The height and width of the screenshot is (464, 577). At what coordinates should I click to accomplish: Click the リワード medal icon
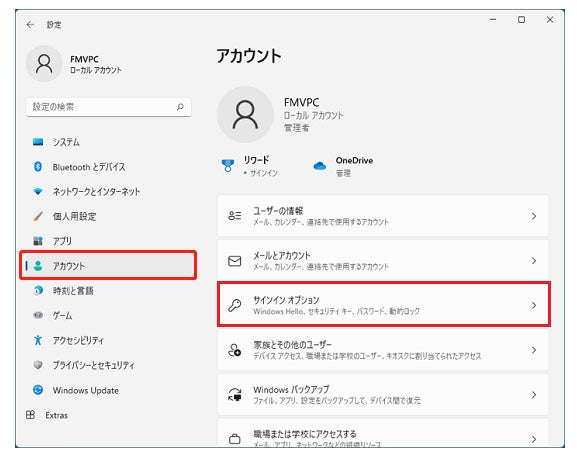click(x=227, y=166)
